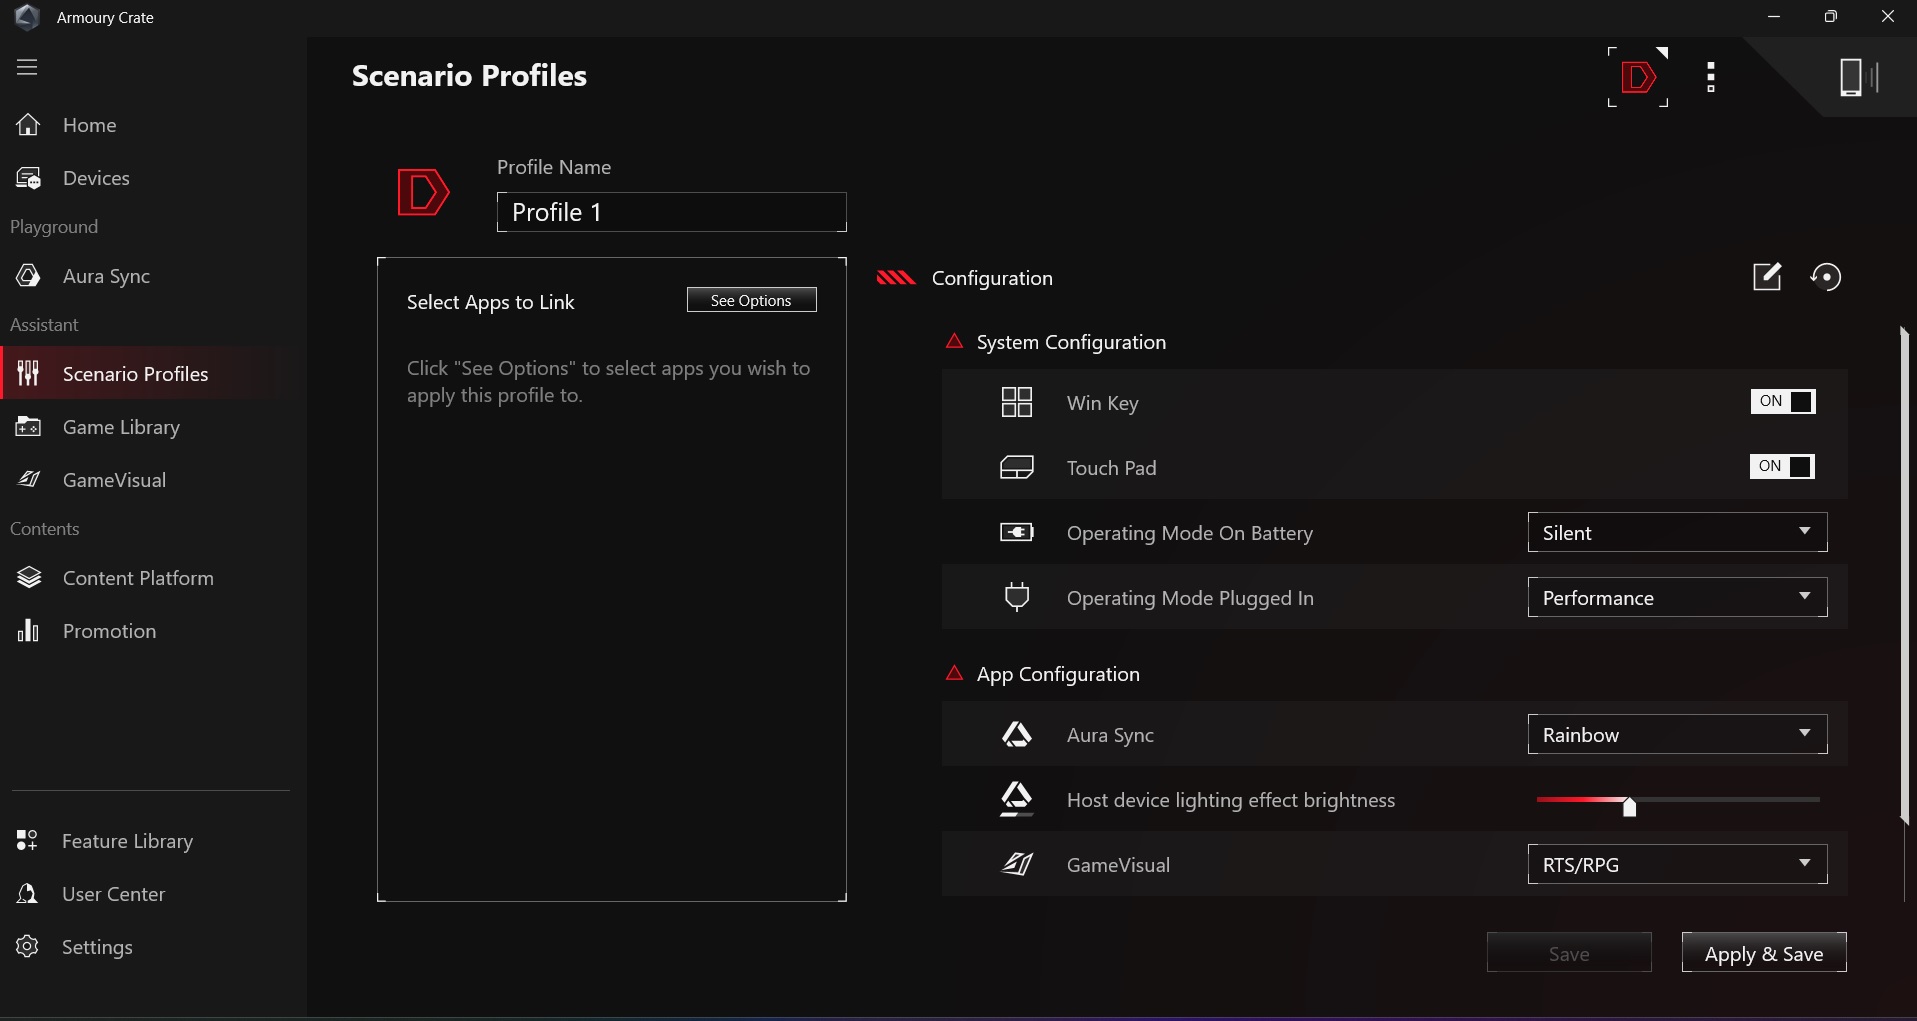The width and height of the screenshot is (1917, 1021).
Task: Click the hamburger menu icon
Action: coord(27,67)
